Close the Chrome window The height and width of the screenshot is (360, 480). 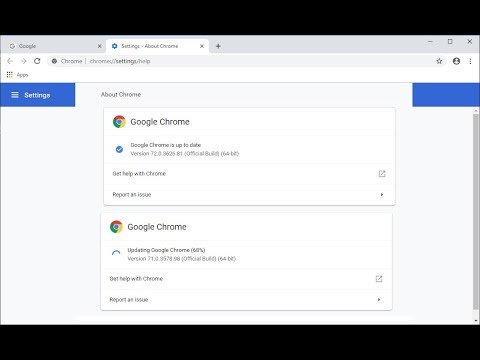[x=470, y=42]
